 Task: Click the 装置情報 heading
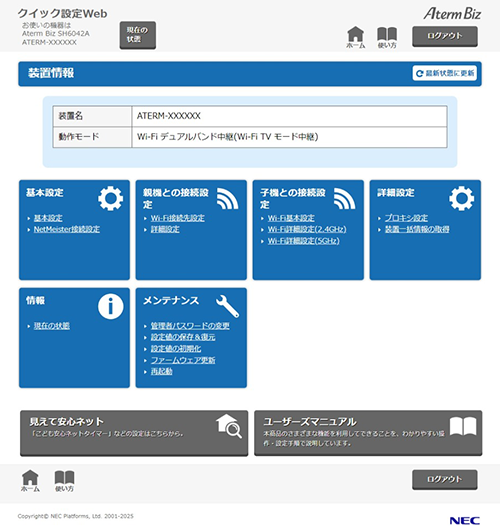[51, 73]
